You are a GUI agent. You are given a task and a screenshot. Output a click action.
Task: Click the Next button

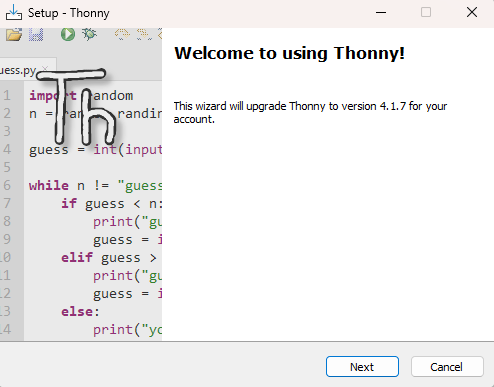[x=362, y=367]
